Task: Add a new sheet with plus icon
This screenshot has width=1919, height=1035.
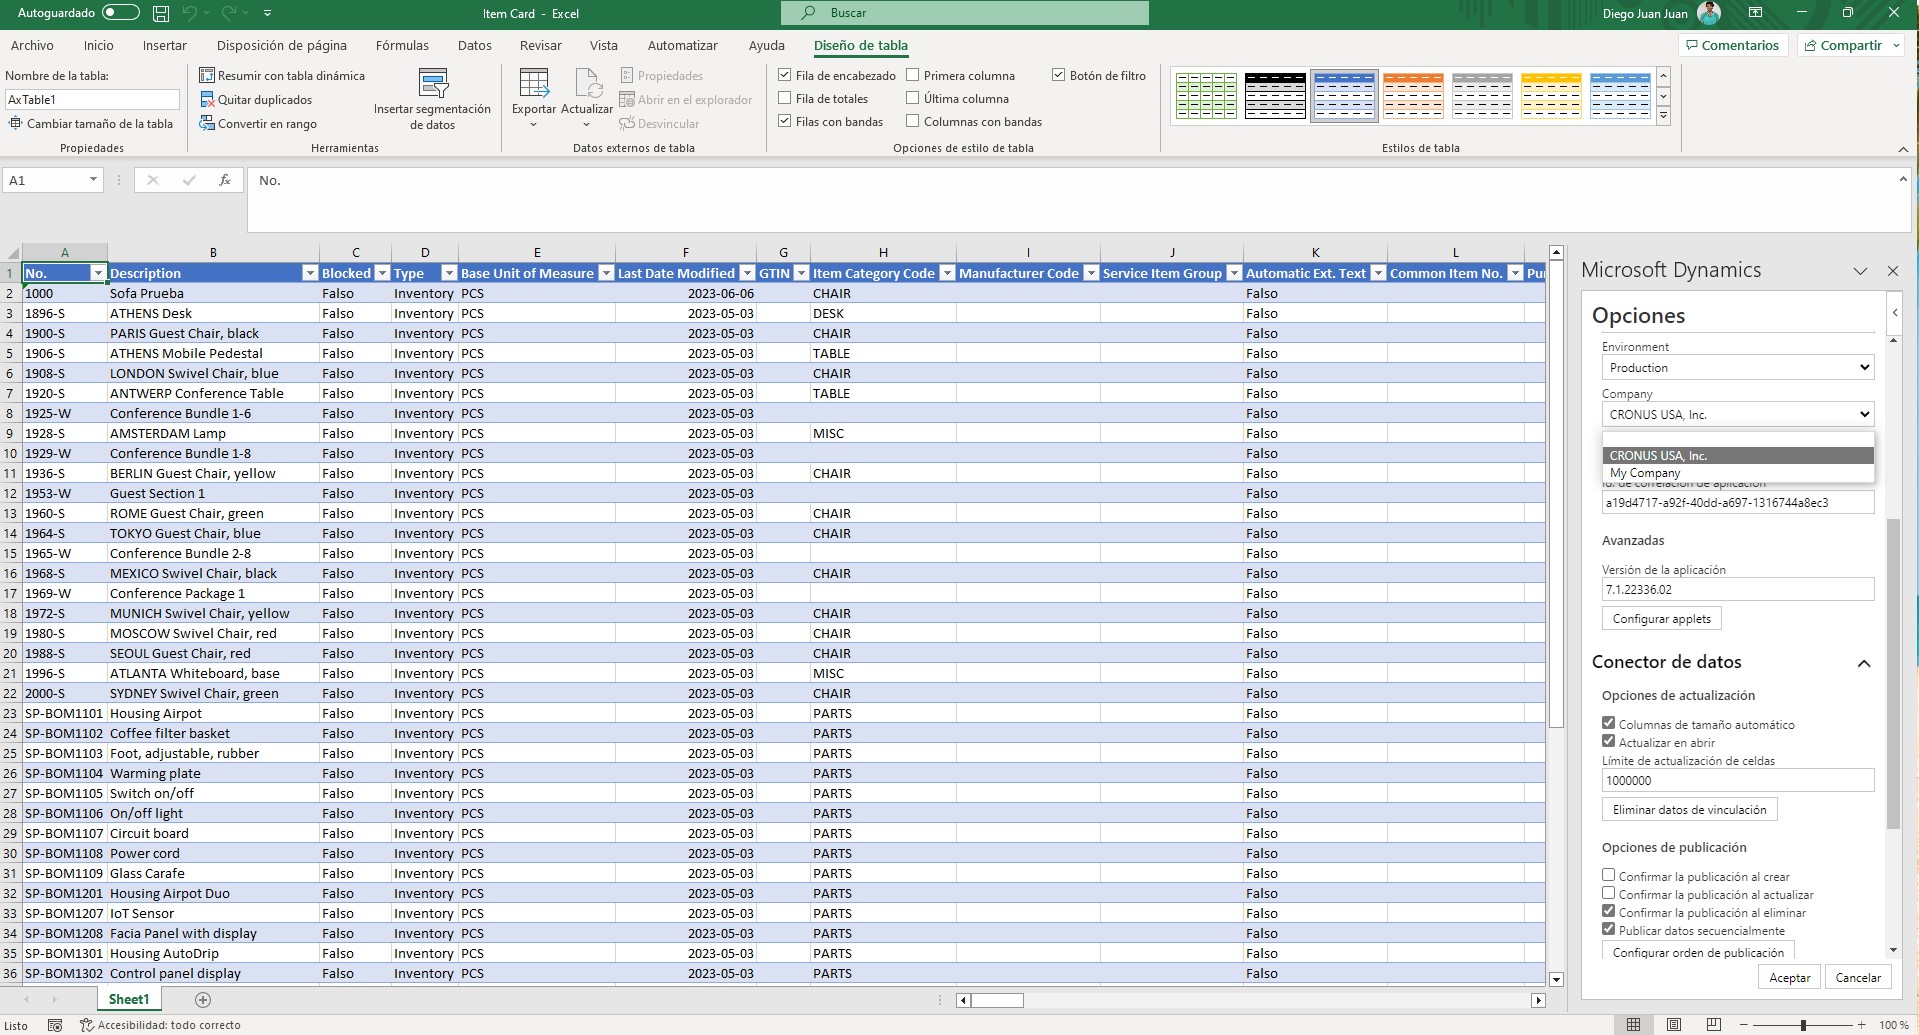Action: point(203,999)
